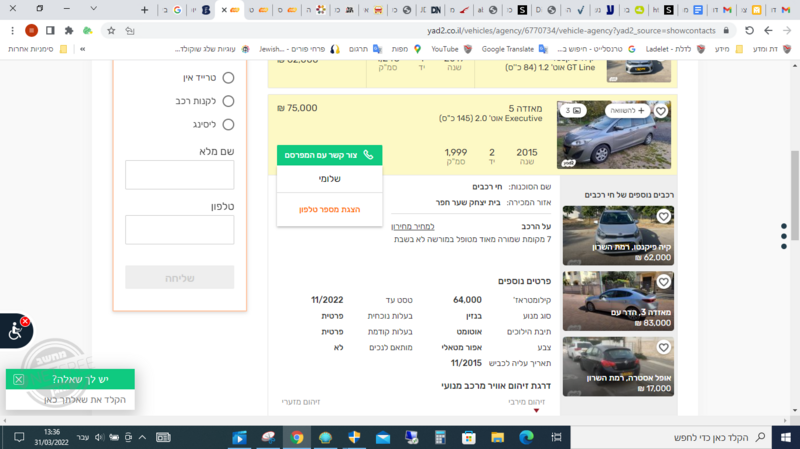Viewport: 800px width, 449px height.
Task: Show phone number (הצגת מספר טלפון)
Action: (x=330, y=210)
